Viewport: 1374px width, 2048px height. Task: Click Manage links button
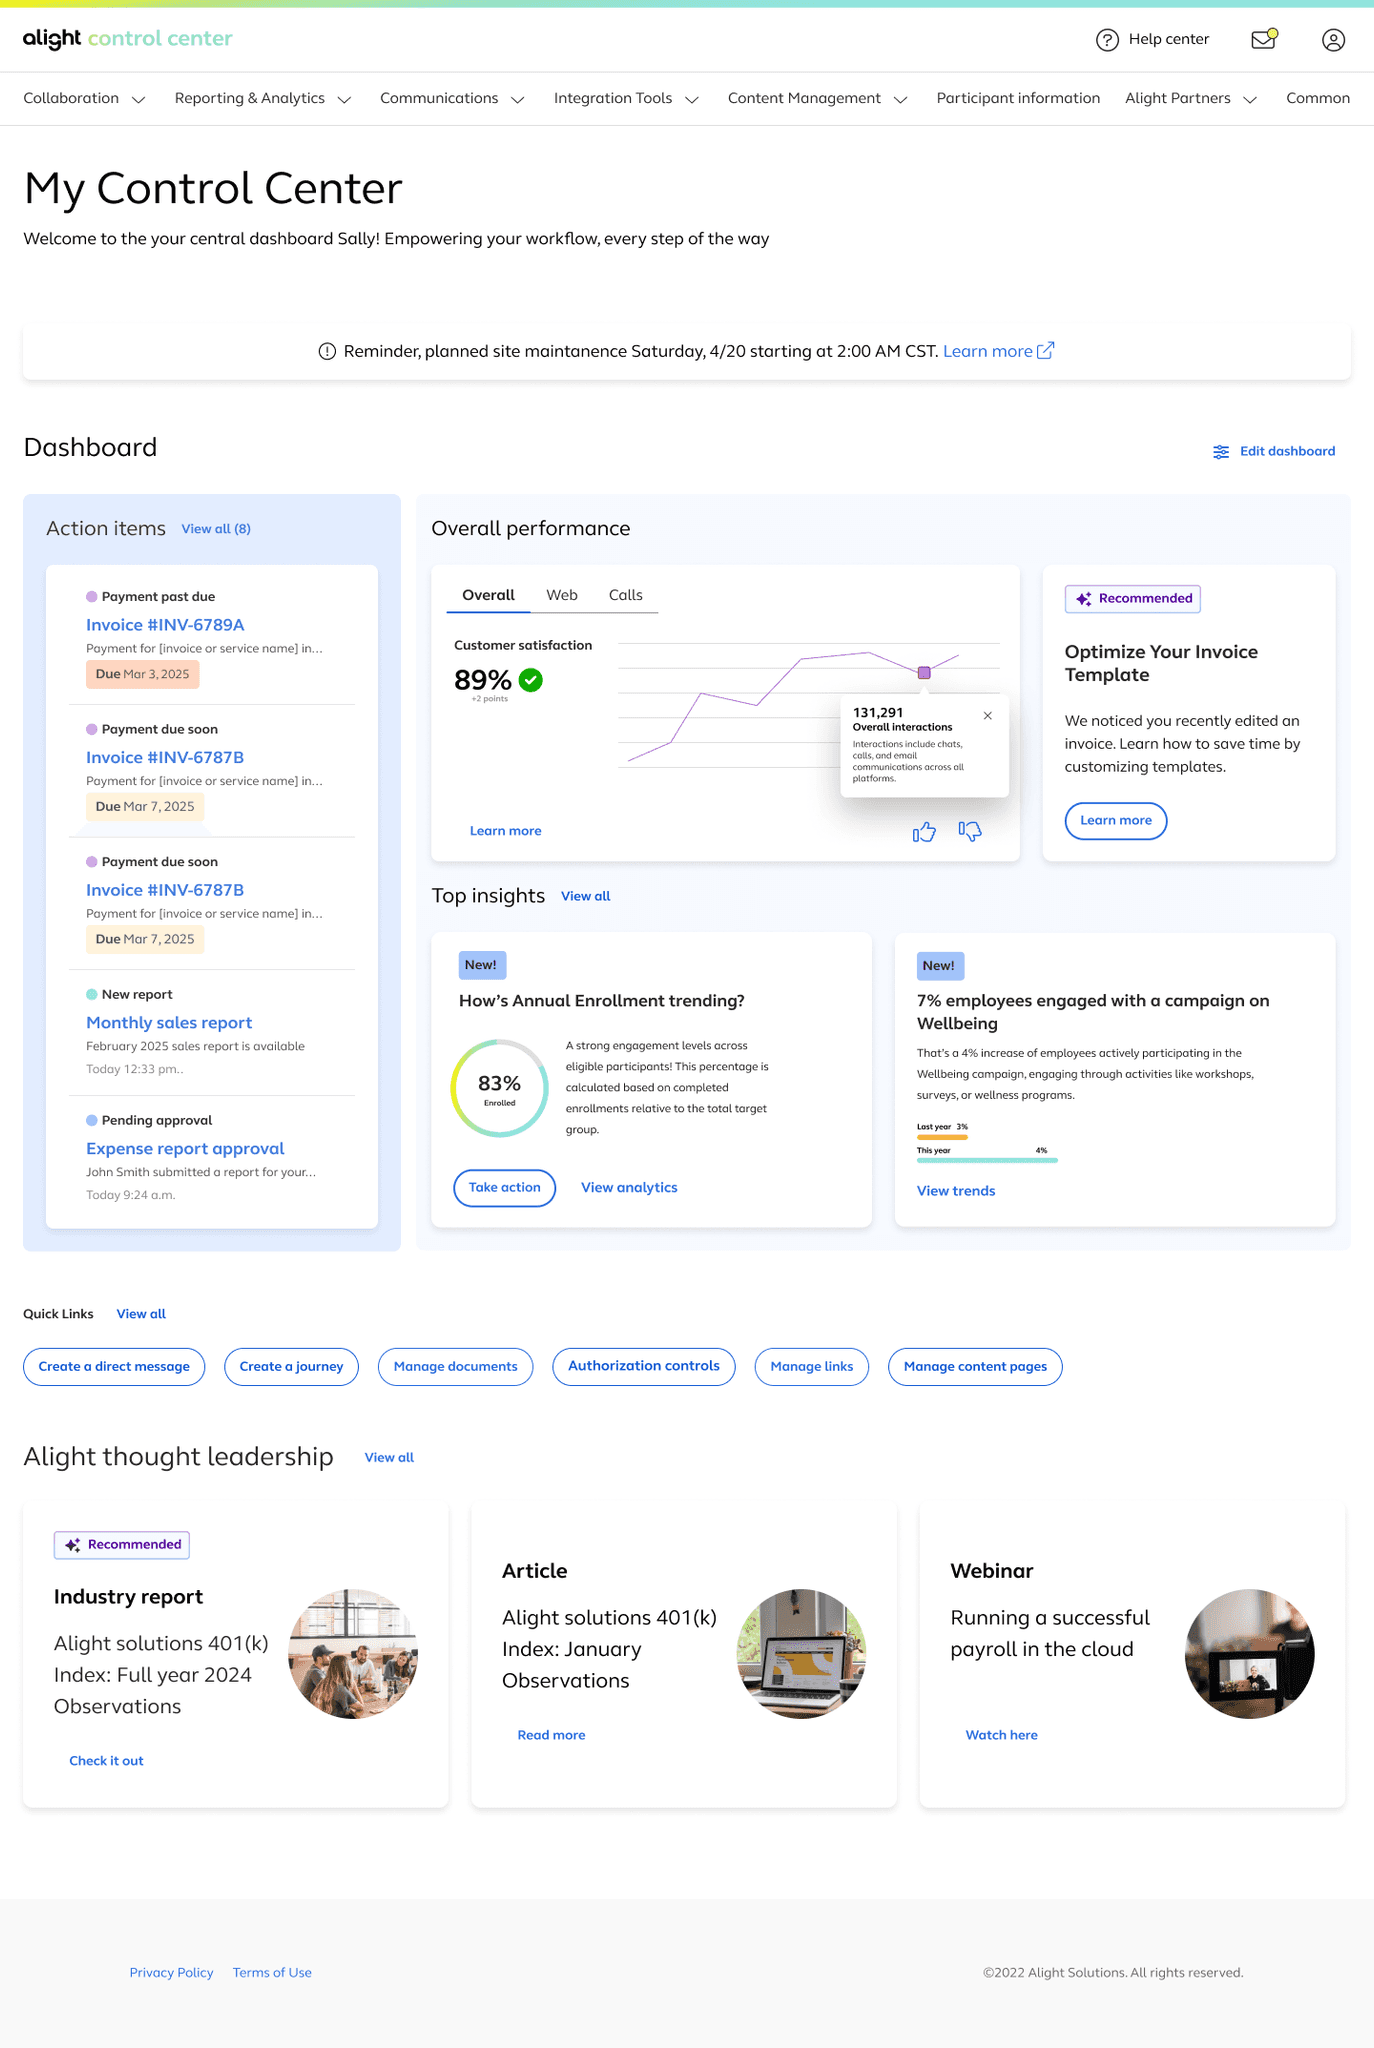[812, 1367]
